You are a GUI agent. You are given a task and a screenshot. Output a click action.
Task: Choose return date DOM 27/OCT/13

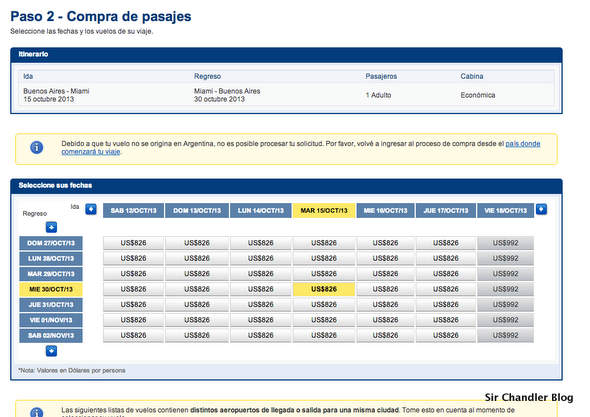click(51, 243)
